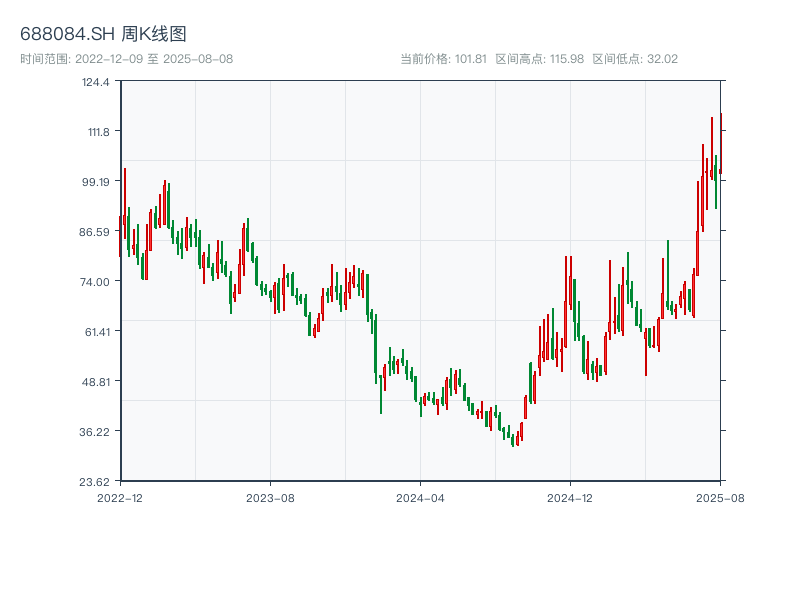Click the y-axis label 111.8

pyautogui.click(x=98, y=132)
